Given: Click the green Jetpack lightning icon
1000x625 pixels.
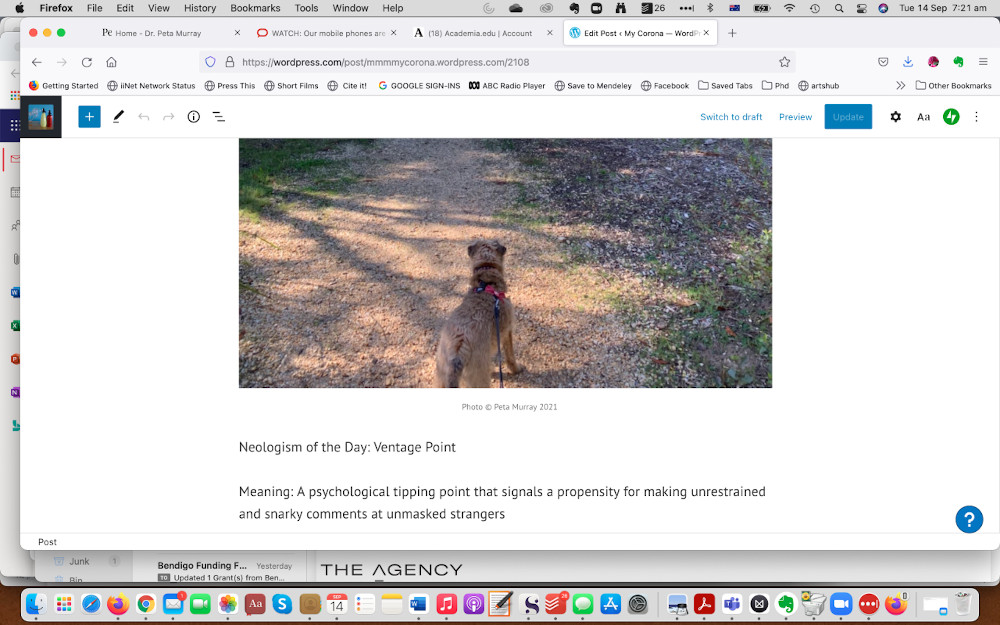Looking at the screenshot, I should (x=951, y=117).
